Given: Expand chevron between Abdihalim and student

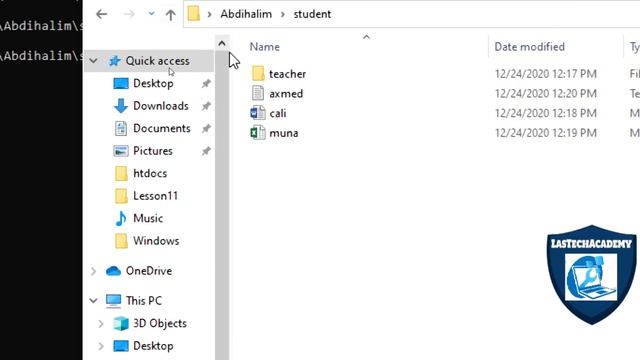Looking at the screenshot, I should (x=283, y=14).
